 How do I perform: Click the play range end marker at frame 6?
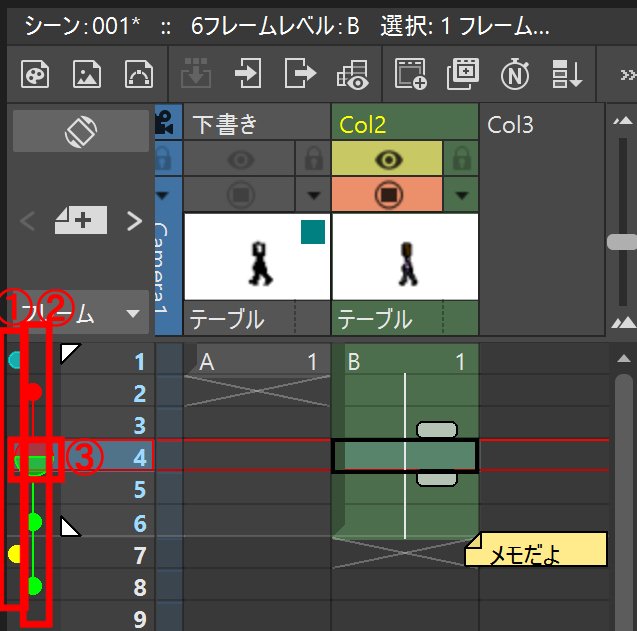pos(70,527)
